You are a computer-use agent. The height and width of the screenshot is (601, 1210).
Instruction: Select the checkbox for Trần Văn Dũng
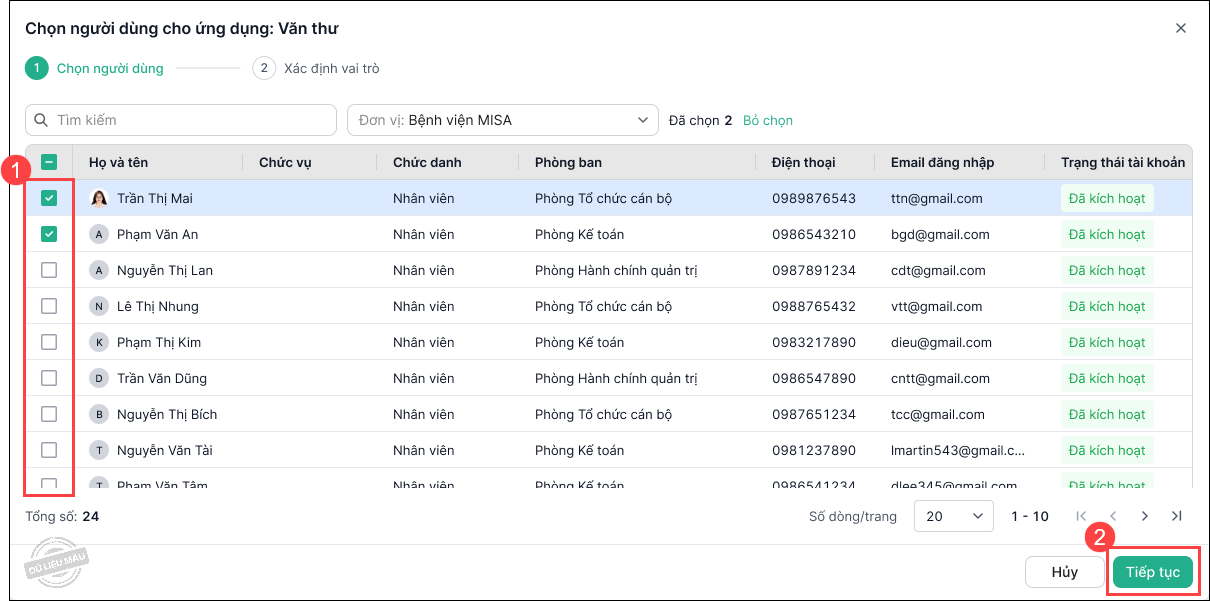pos(49,378)
